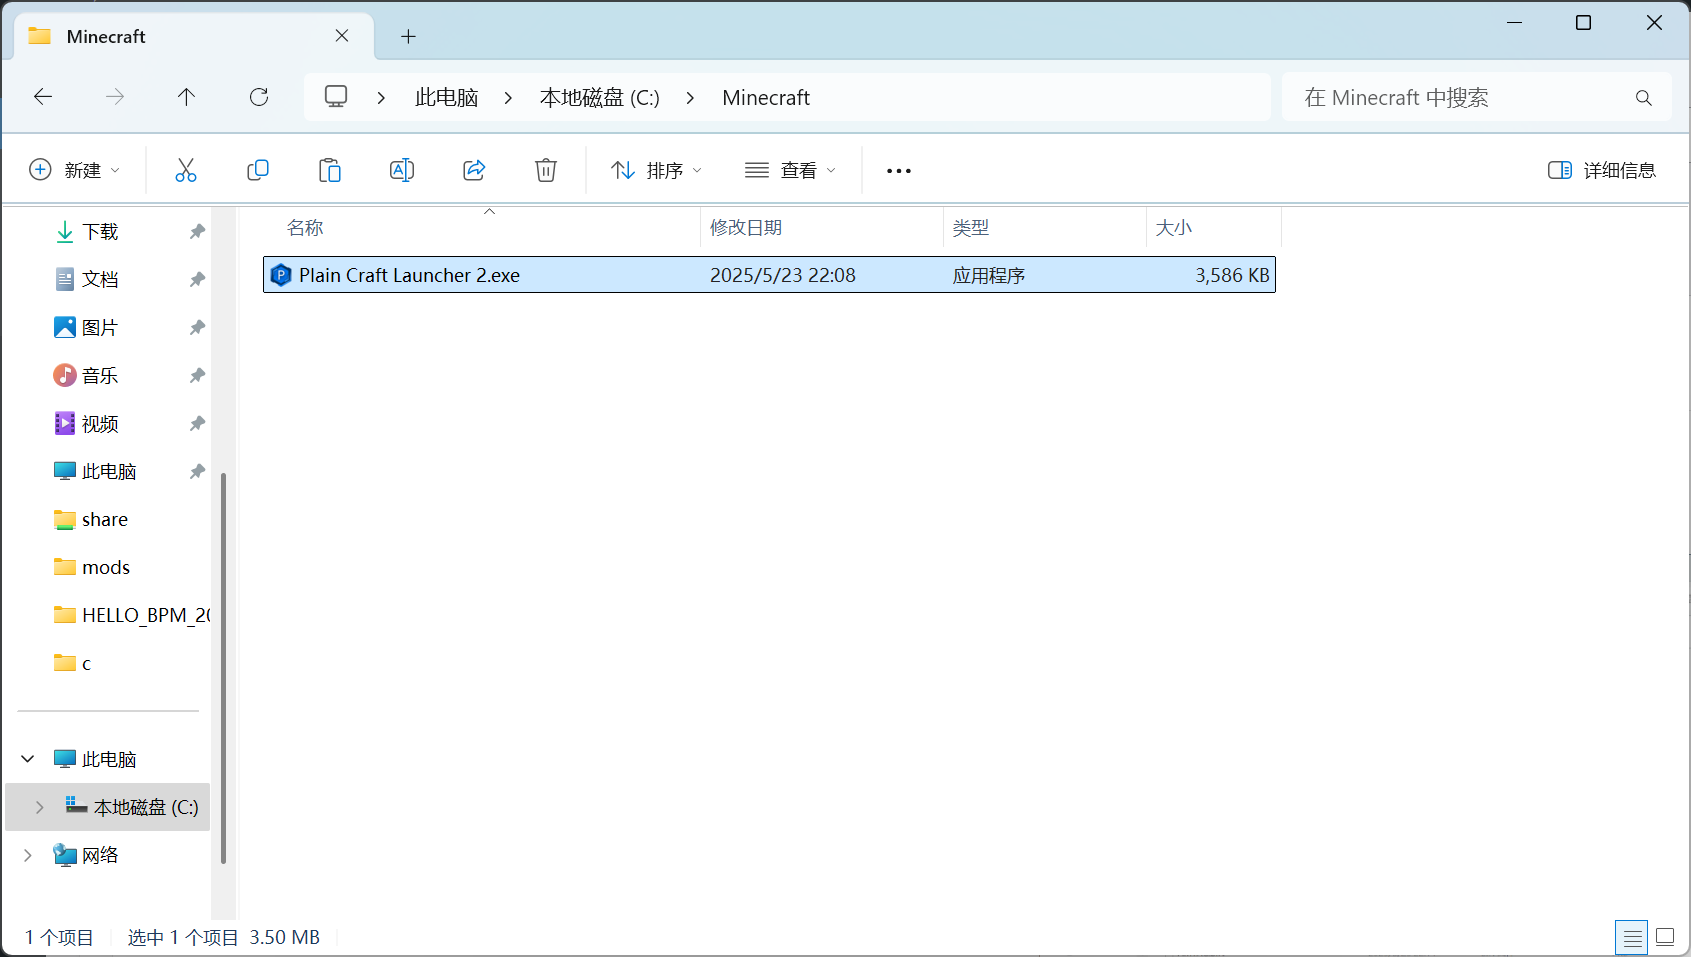Click the Plain Craft Launcher file icon
Viewport: 1691px width, 957px height.
(281, 275)
